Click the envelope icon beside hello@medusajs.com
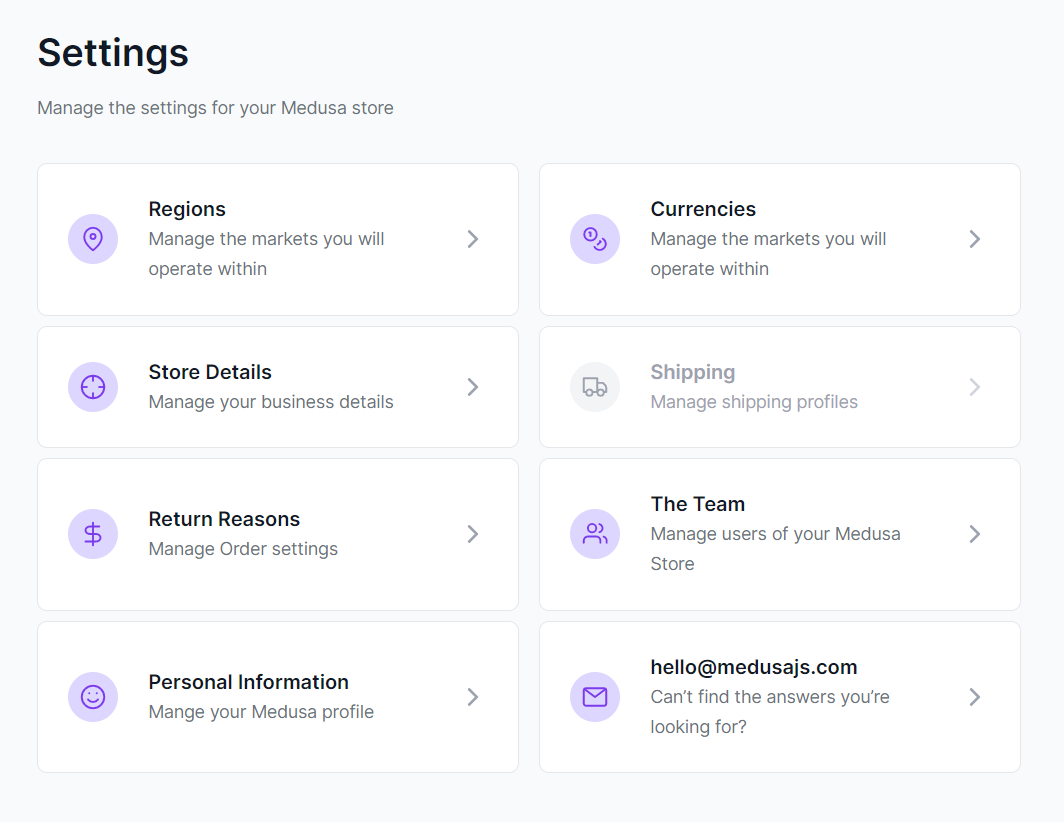Viewport: 1064px width, 822px height. 595,697
